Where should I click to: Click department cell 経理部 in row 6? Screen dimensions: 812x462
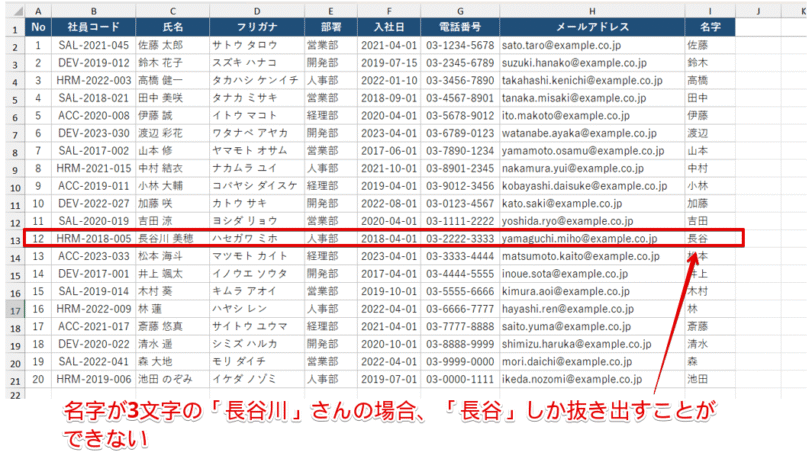coord(330,116)
